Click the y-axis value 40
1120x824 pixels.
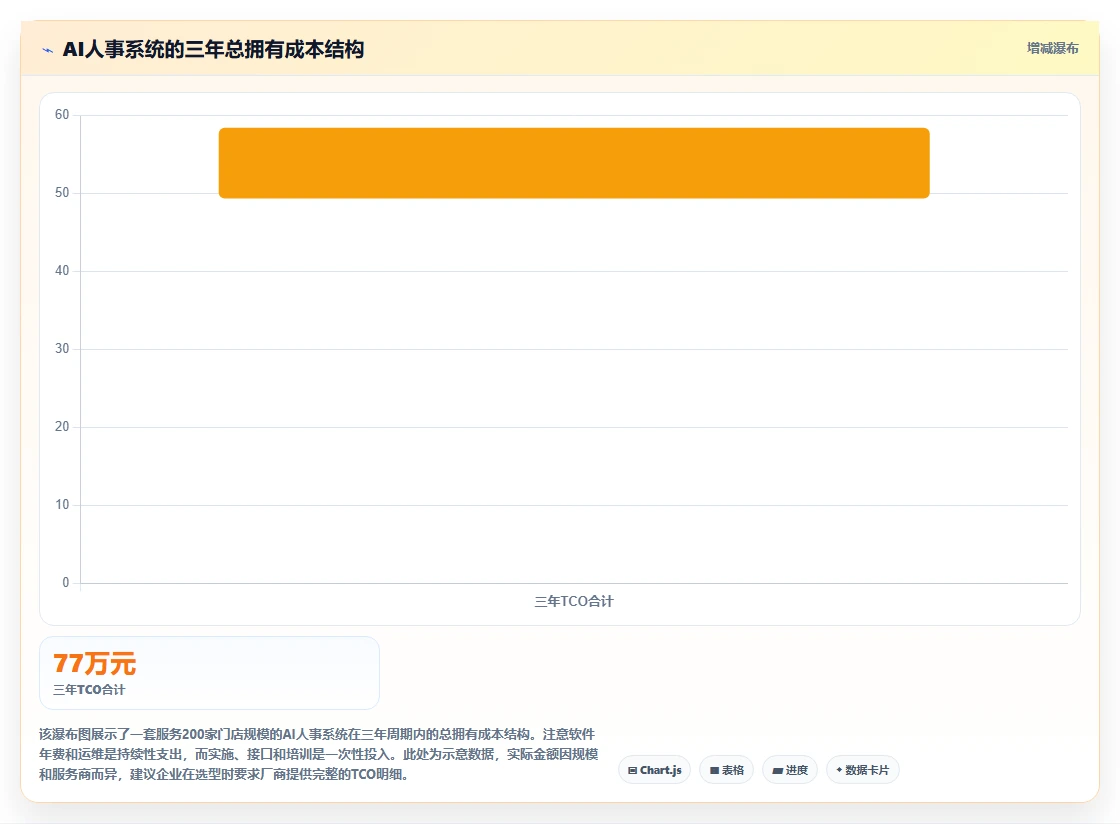point(62,271)
